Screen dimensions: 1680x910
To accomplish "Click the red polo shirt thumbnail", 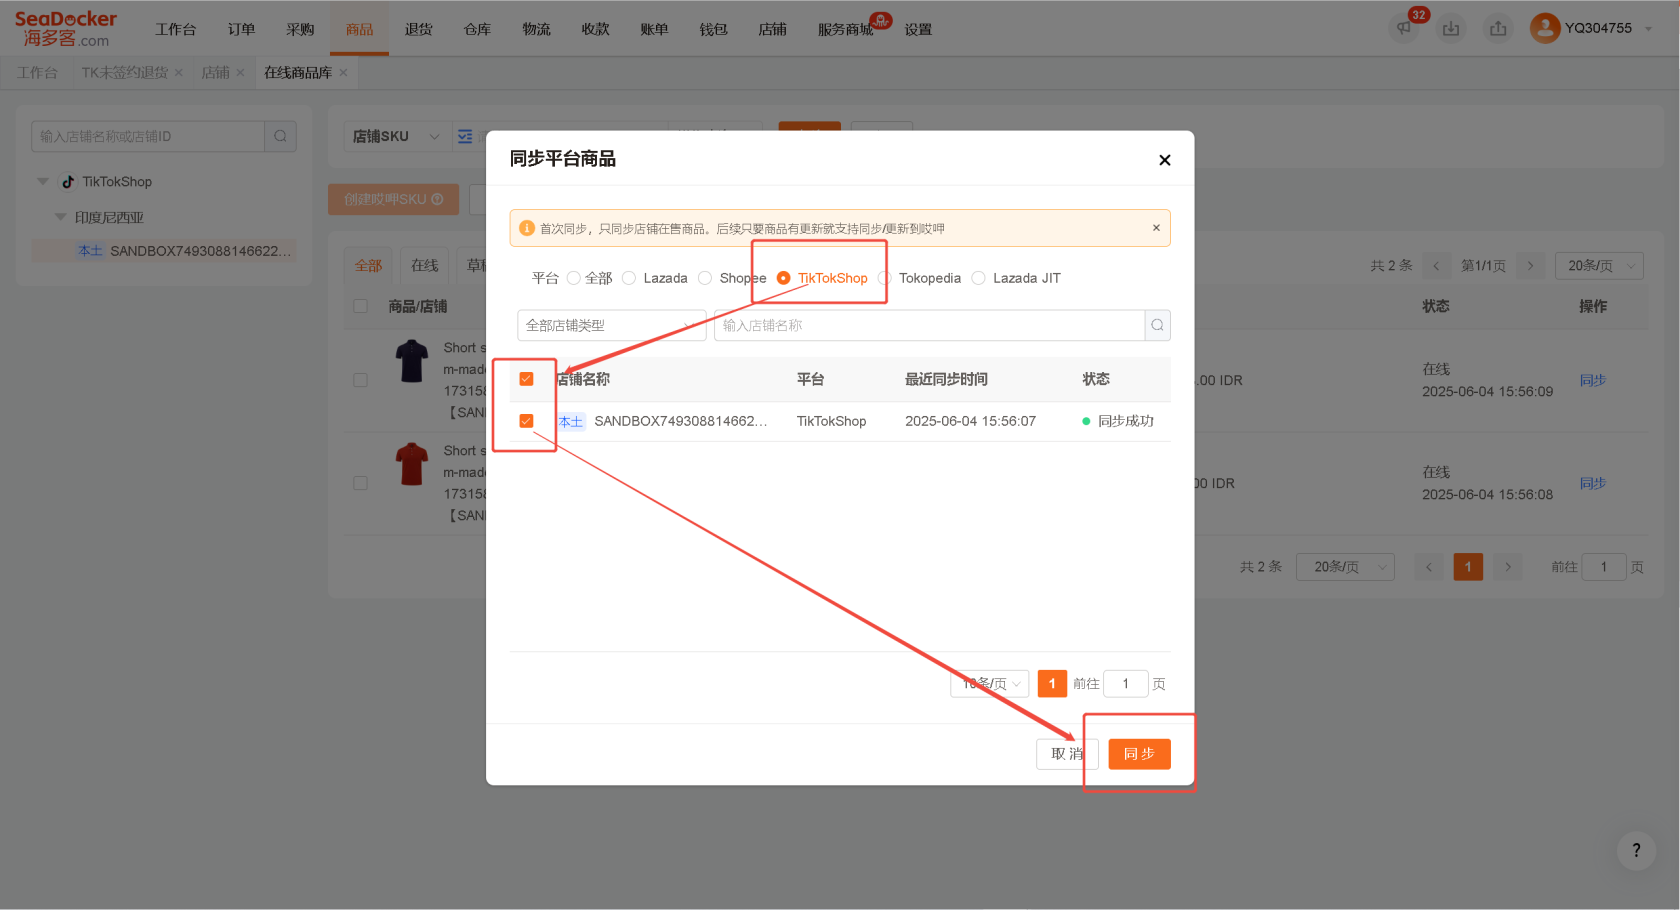I will (412, 464).
